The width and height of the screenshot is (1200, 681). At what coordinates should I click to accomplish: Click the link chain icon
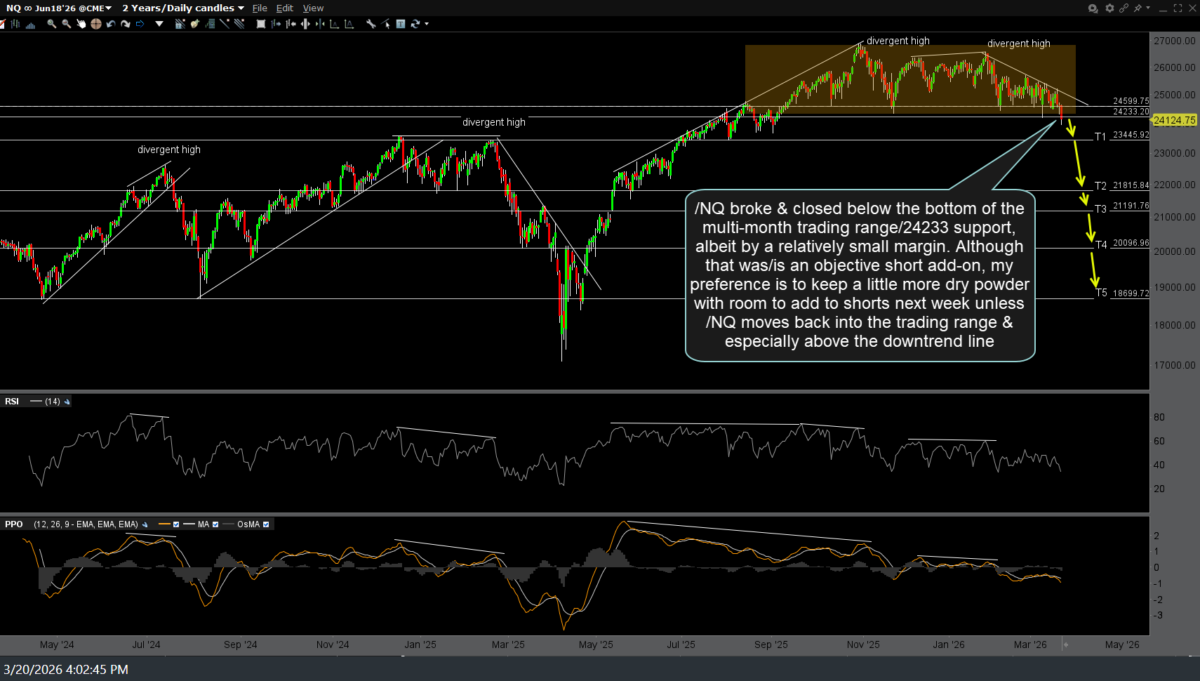coord(1124,8)
